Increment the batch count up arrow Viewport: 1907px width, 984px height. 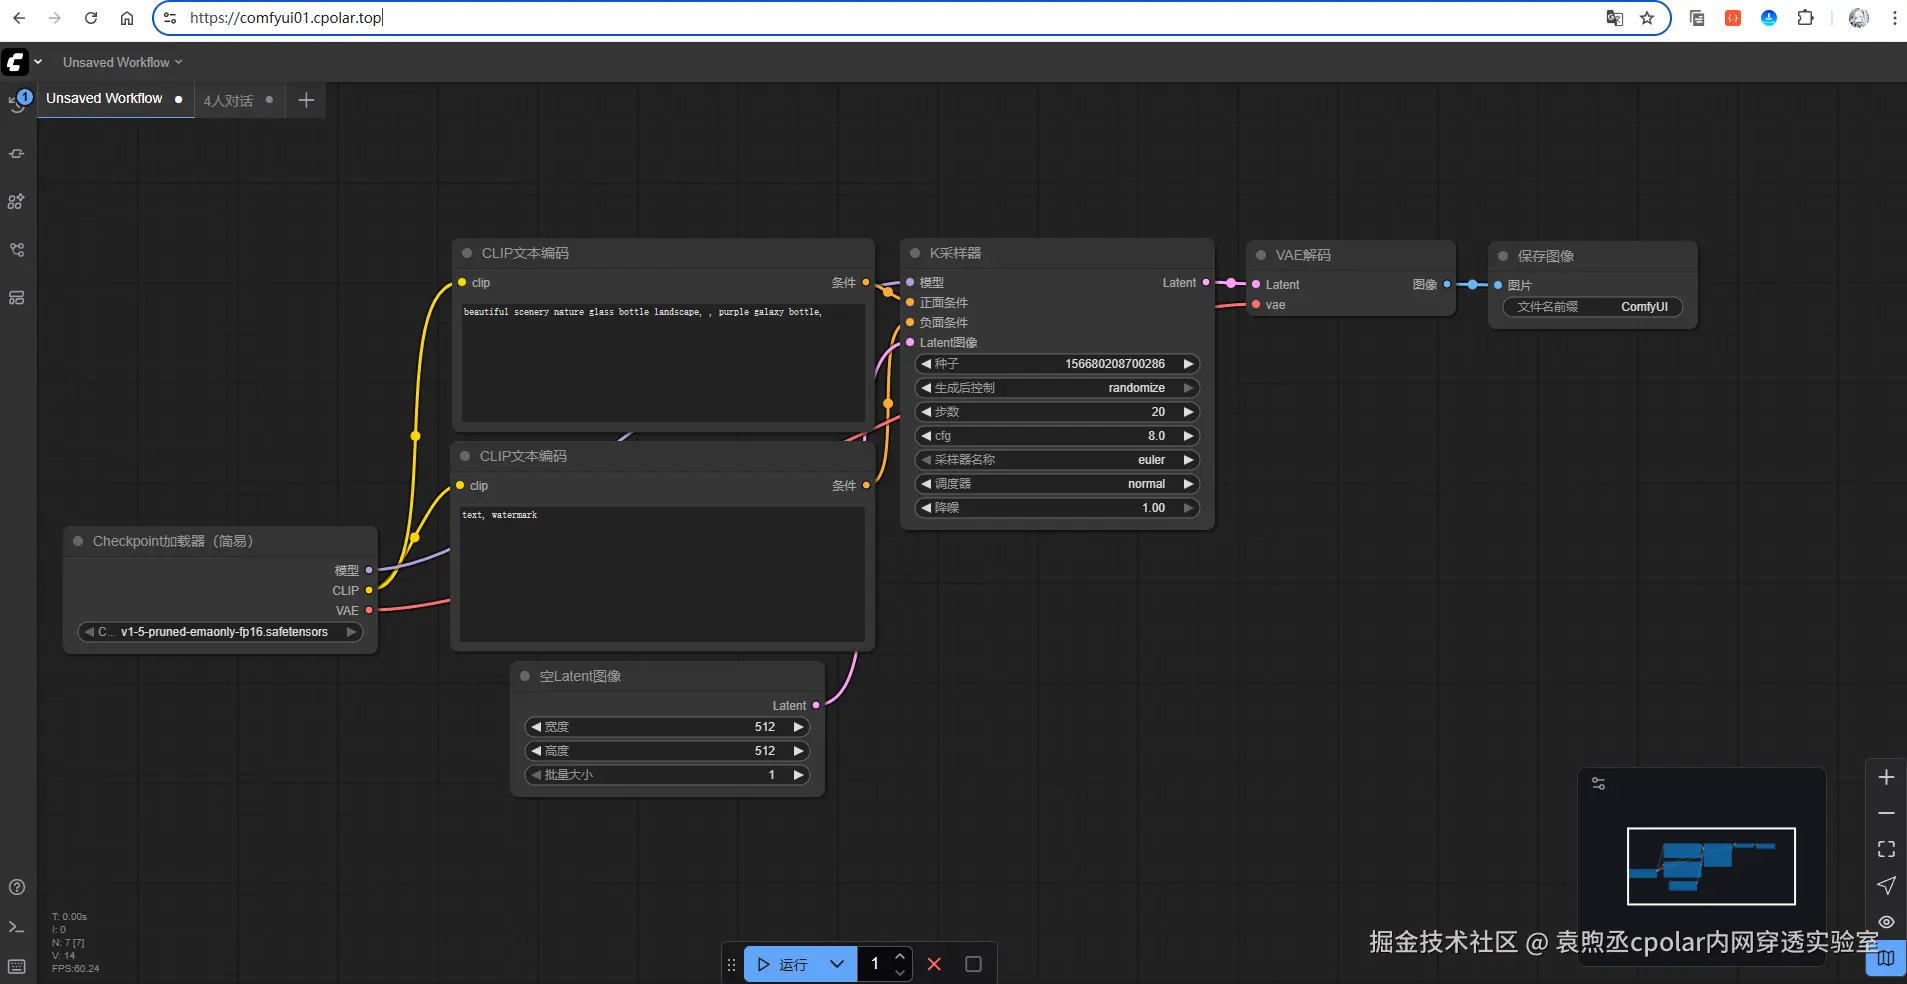(x=900, y=956)
